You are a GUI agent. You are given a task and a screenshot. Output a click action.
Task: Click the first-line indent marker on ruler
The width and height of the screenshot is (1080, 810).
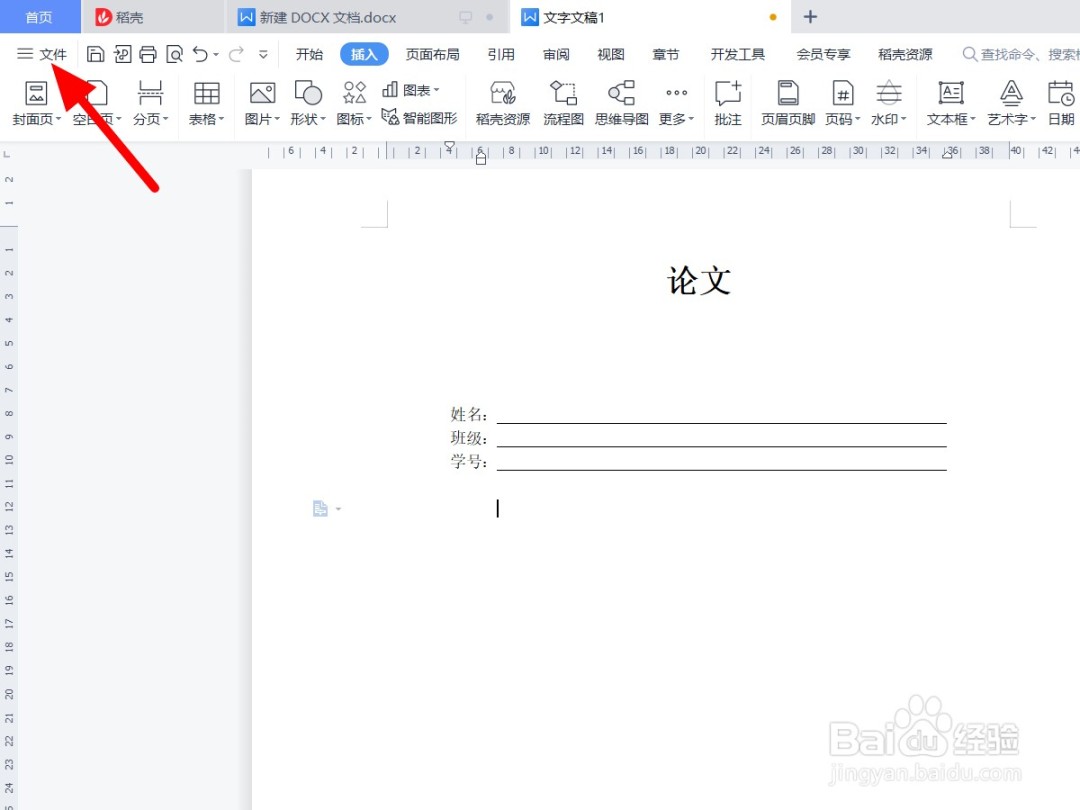click(x=449, y=146)
